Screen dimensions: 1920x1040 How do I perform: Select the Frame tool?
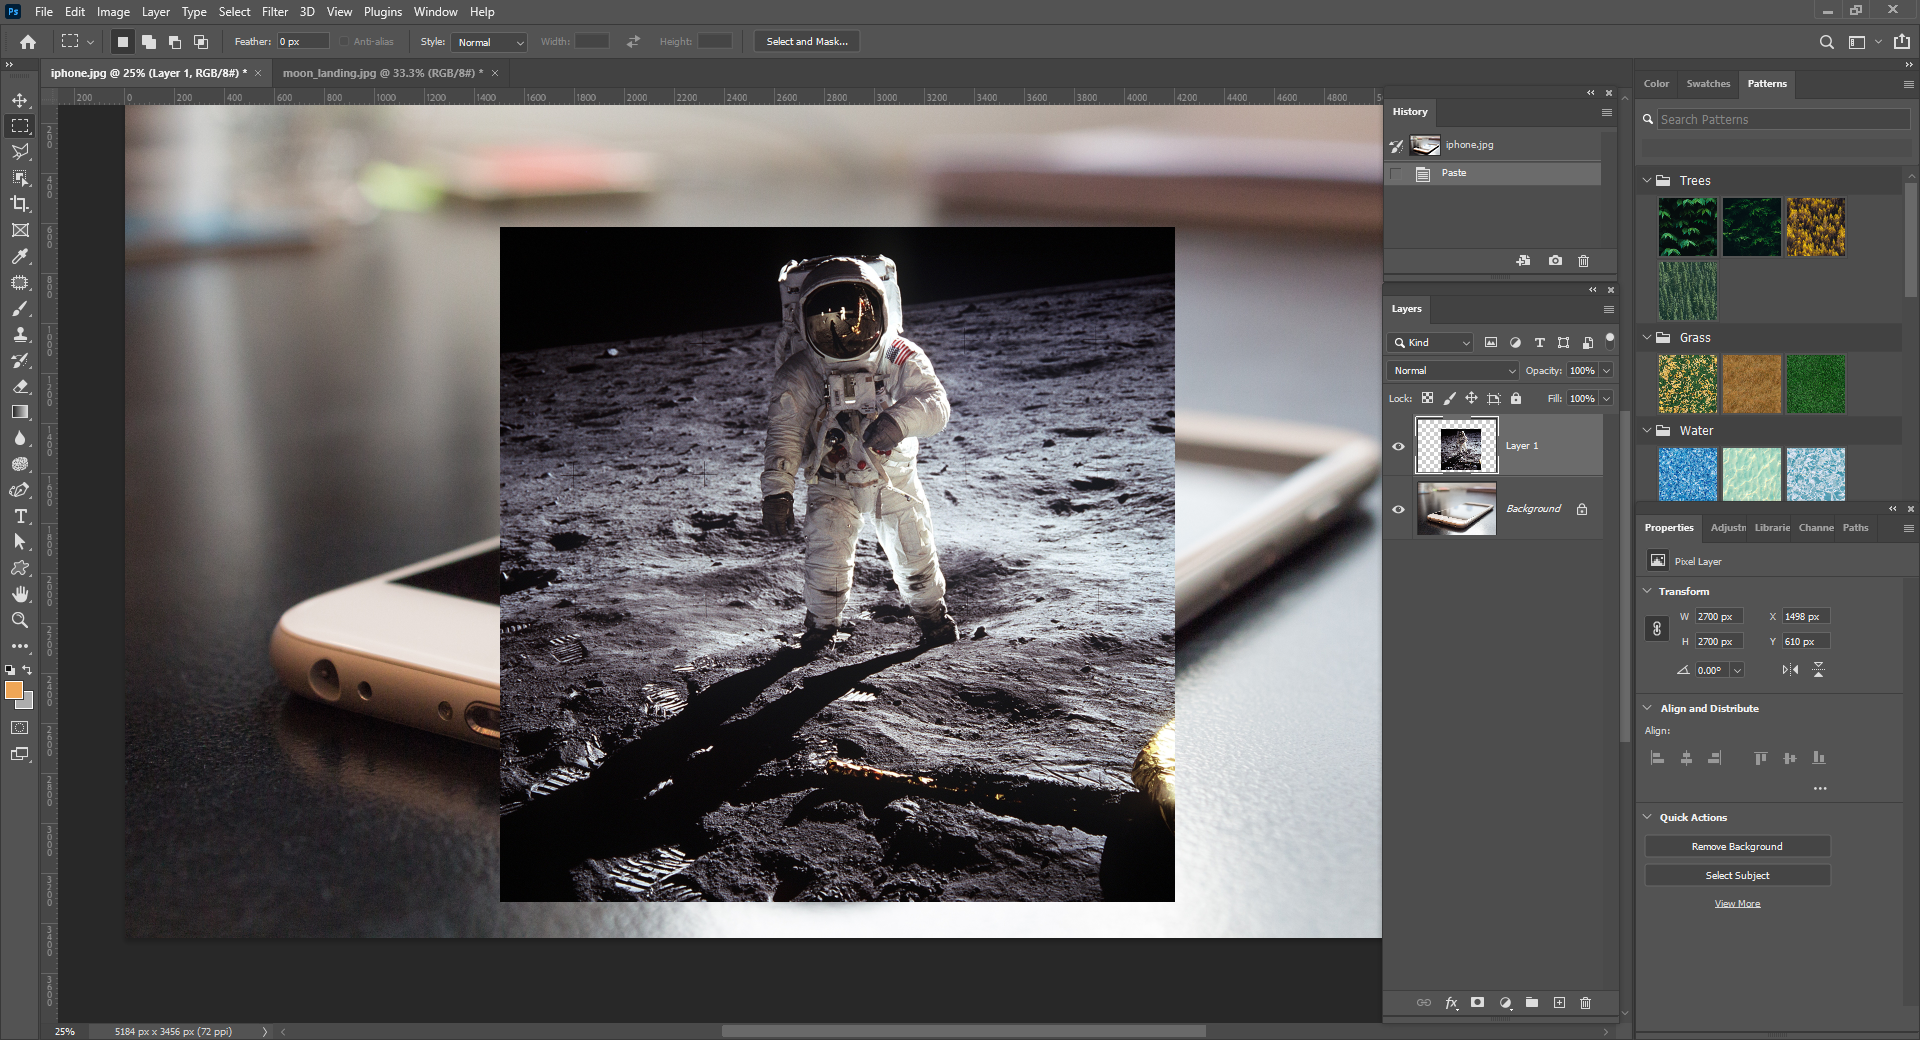20,230
